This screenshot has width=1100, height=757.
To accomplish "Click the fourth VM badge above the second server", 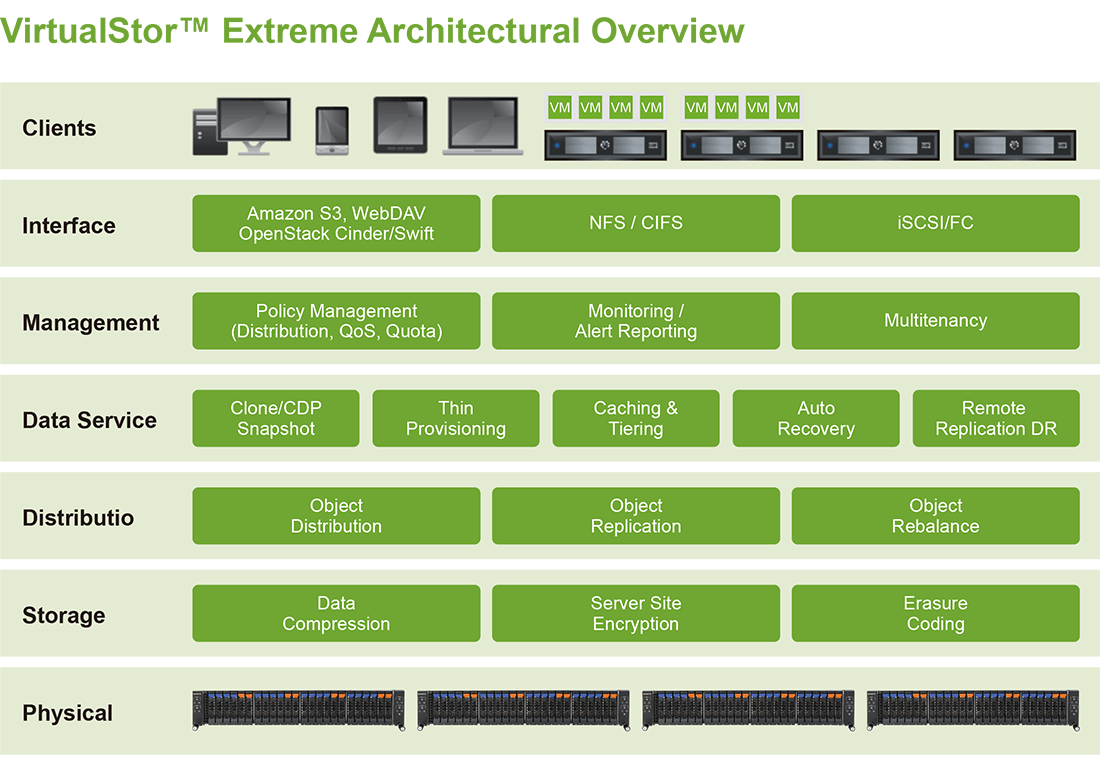I will (788, 107).
